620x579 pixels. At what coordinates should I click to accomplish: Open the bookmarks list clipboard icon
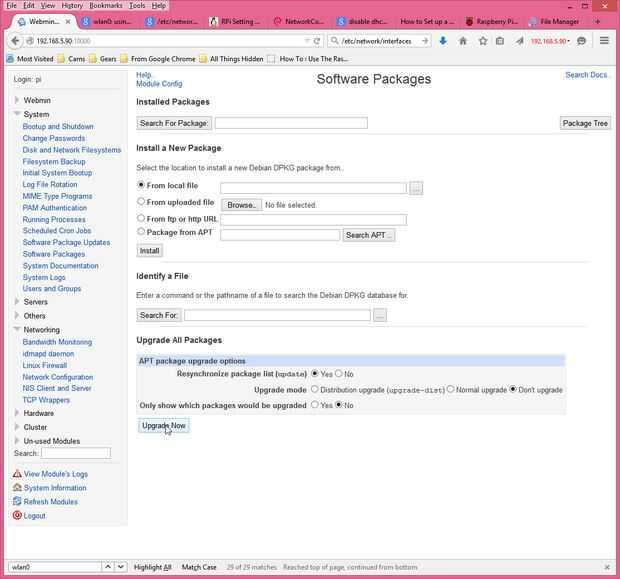(x=500, y=41)
